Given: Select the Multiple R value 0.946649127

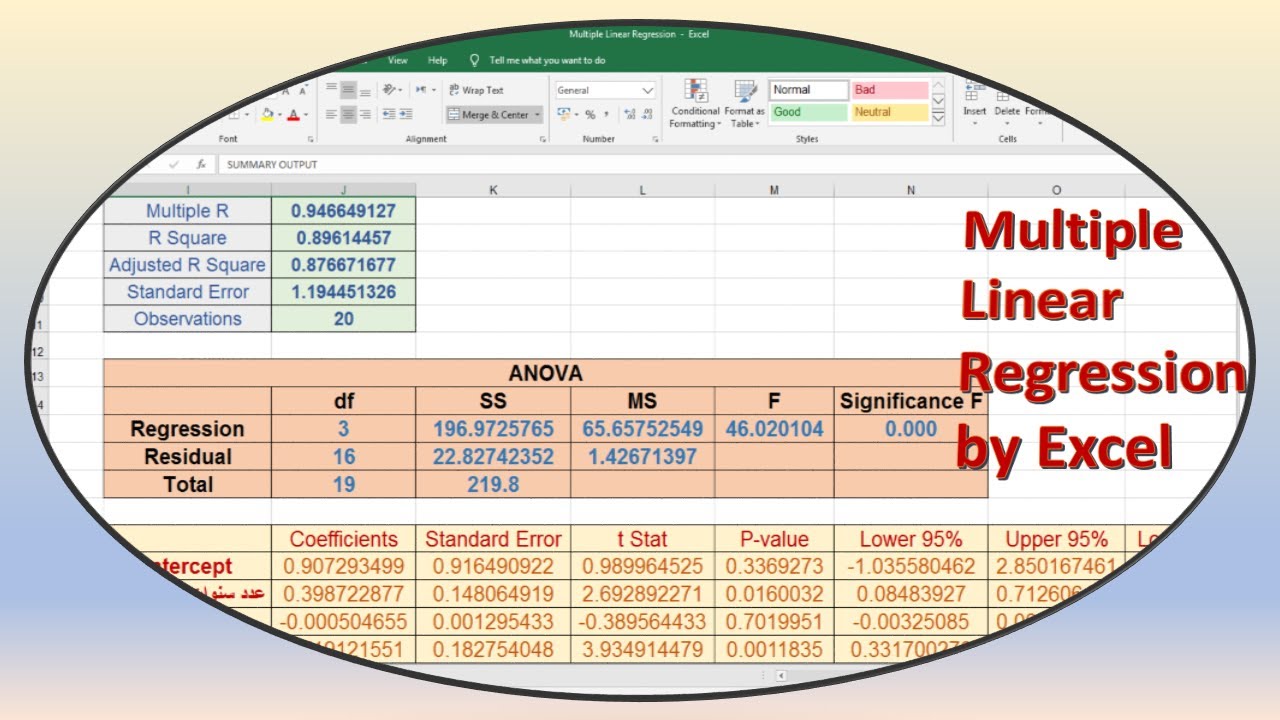Looking at the screenshot, I should click(x=343, y=211).
